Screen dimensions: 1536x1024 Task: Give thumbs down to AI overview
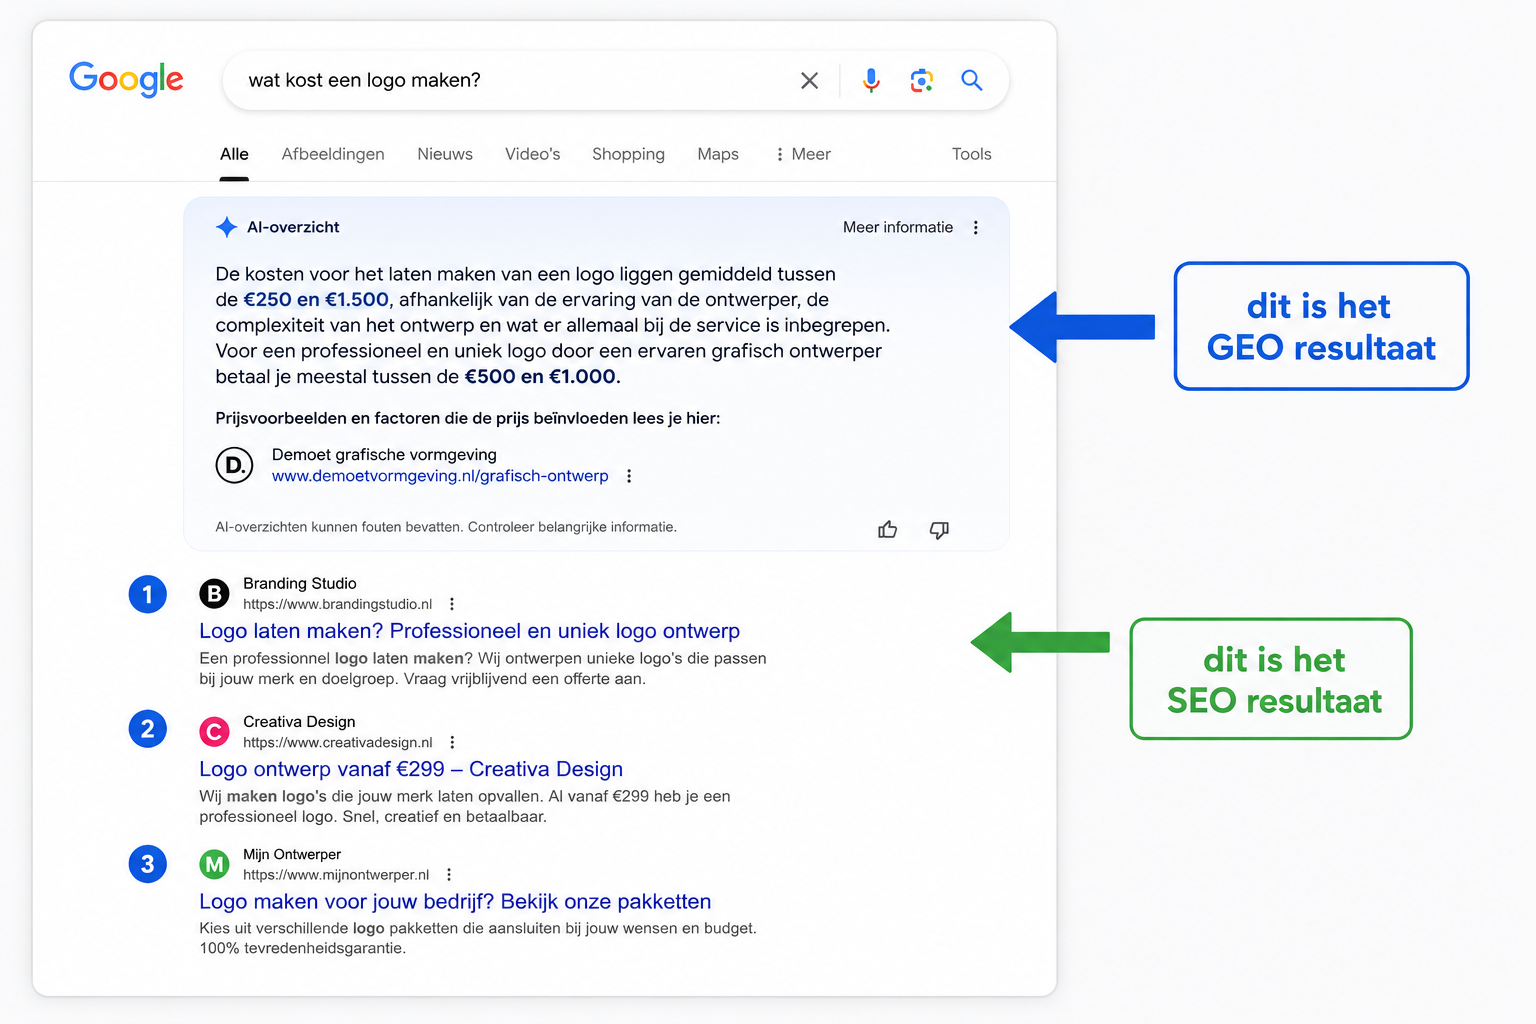tap(939, 529)
